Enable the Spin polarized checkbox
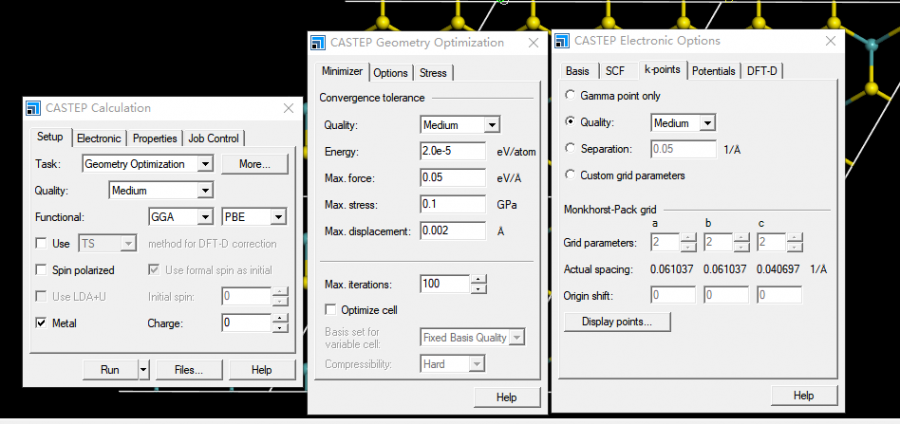 click(x=41, y=270)
